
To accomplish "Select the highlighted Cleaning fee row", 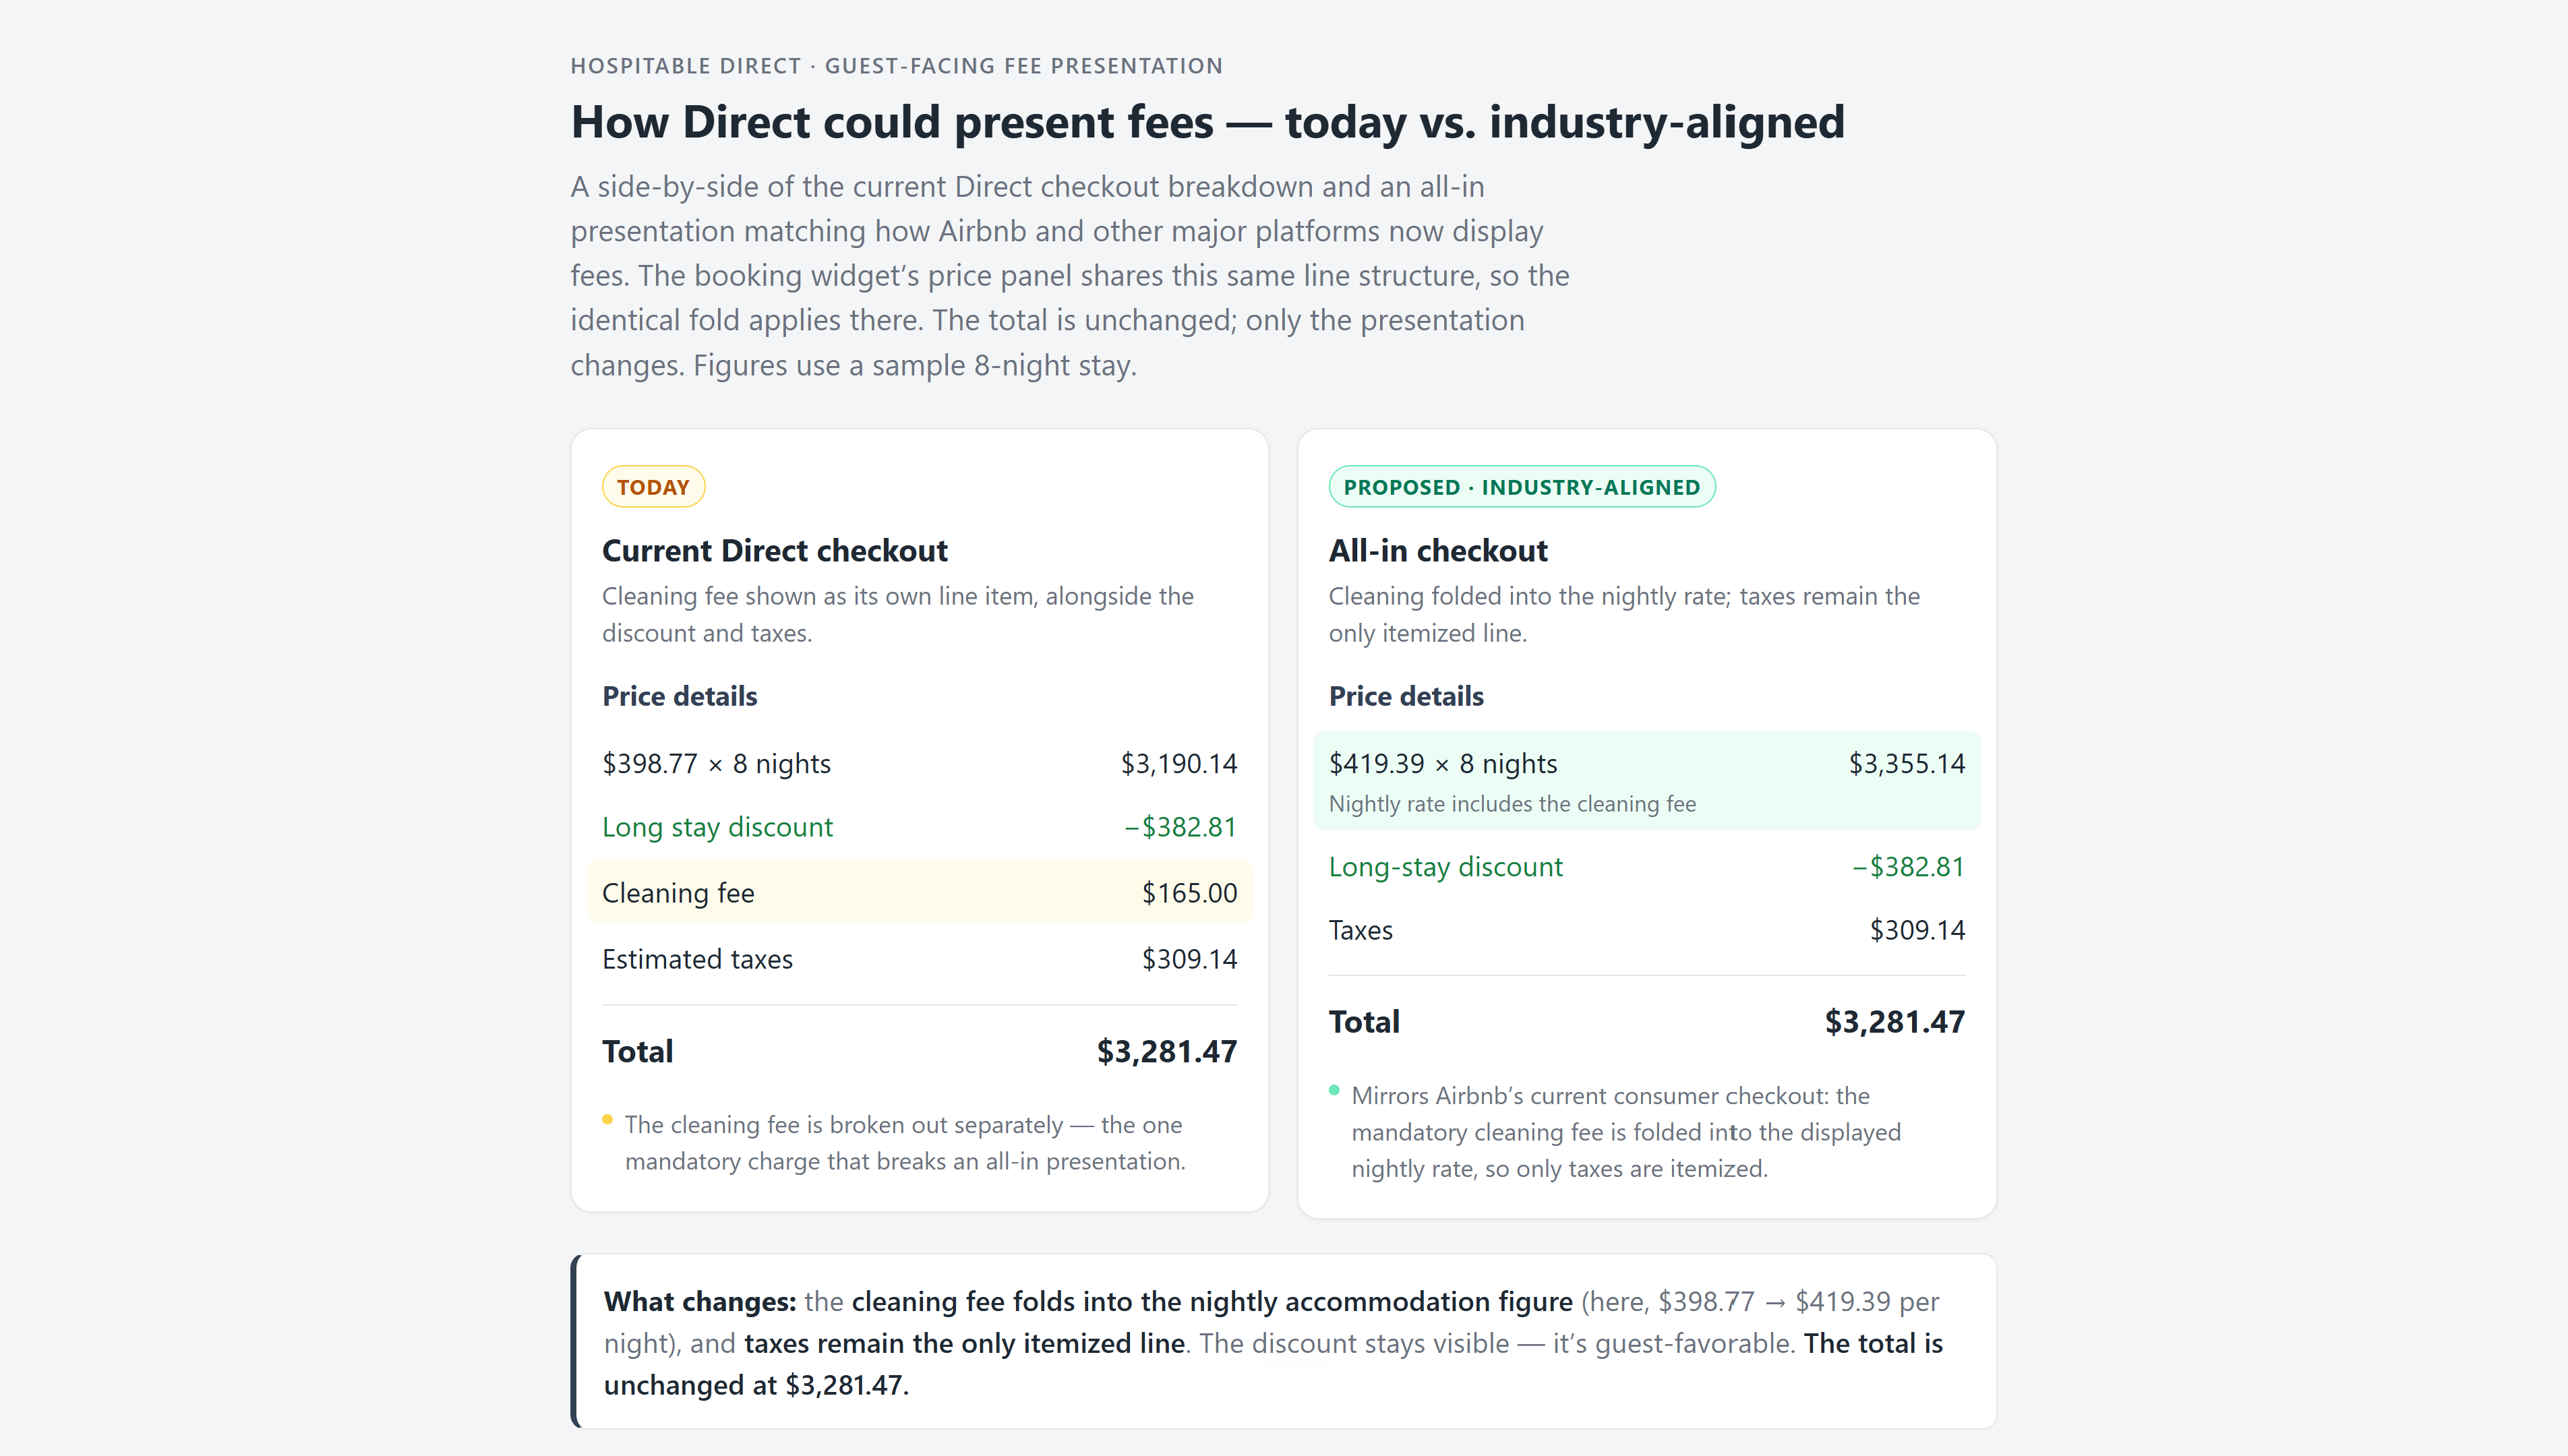I will tap(919, 892).
